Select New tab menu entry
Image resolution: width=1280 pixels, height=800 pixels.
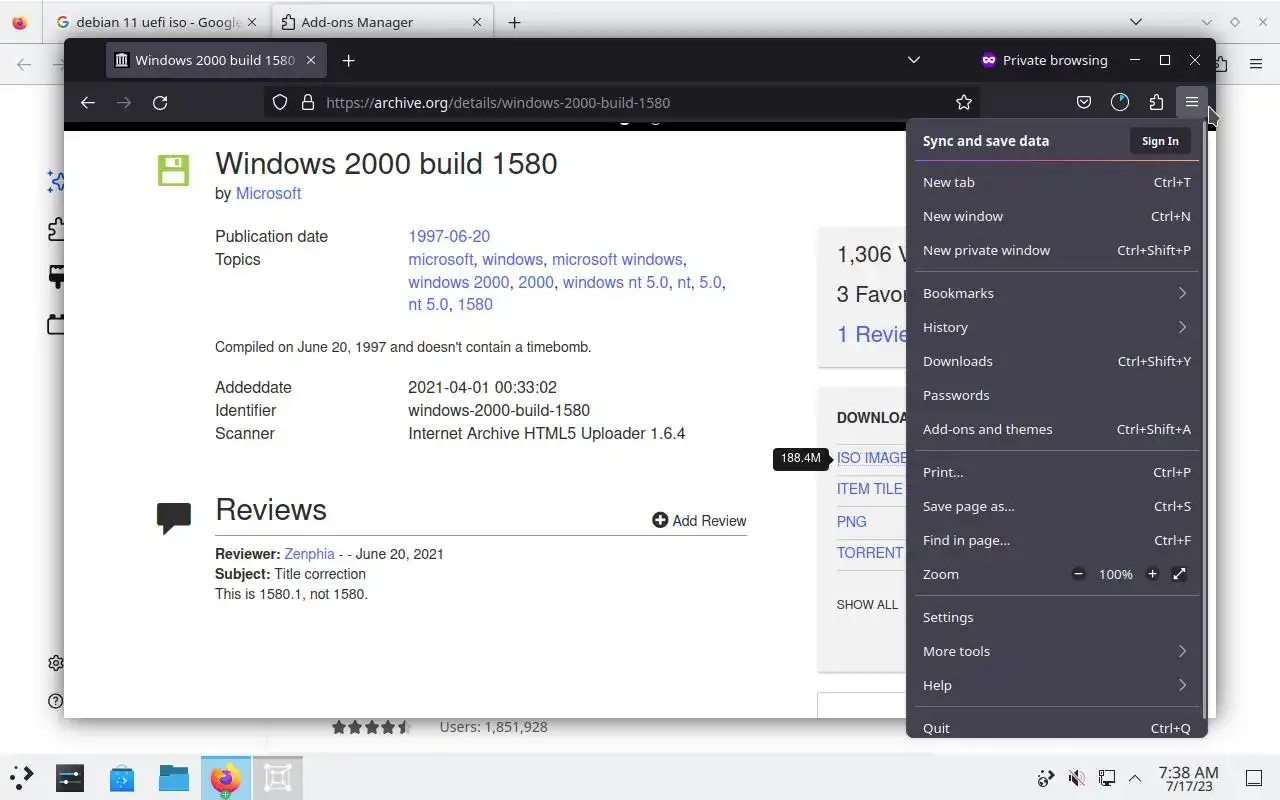(1056, 182)
